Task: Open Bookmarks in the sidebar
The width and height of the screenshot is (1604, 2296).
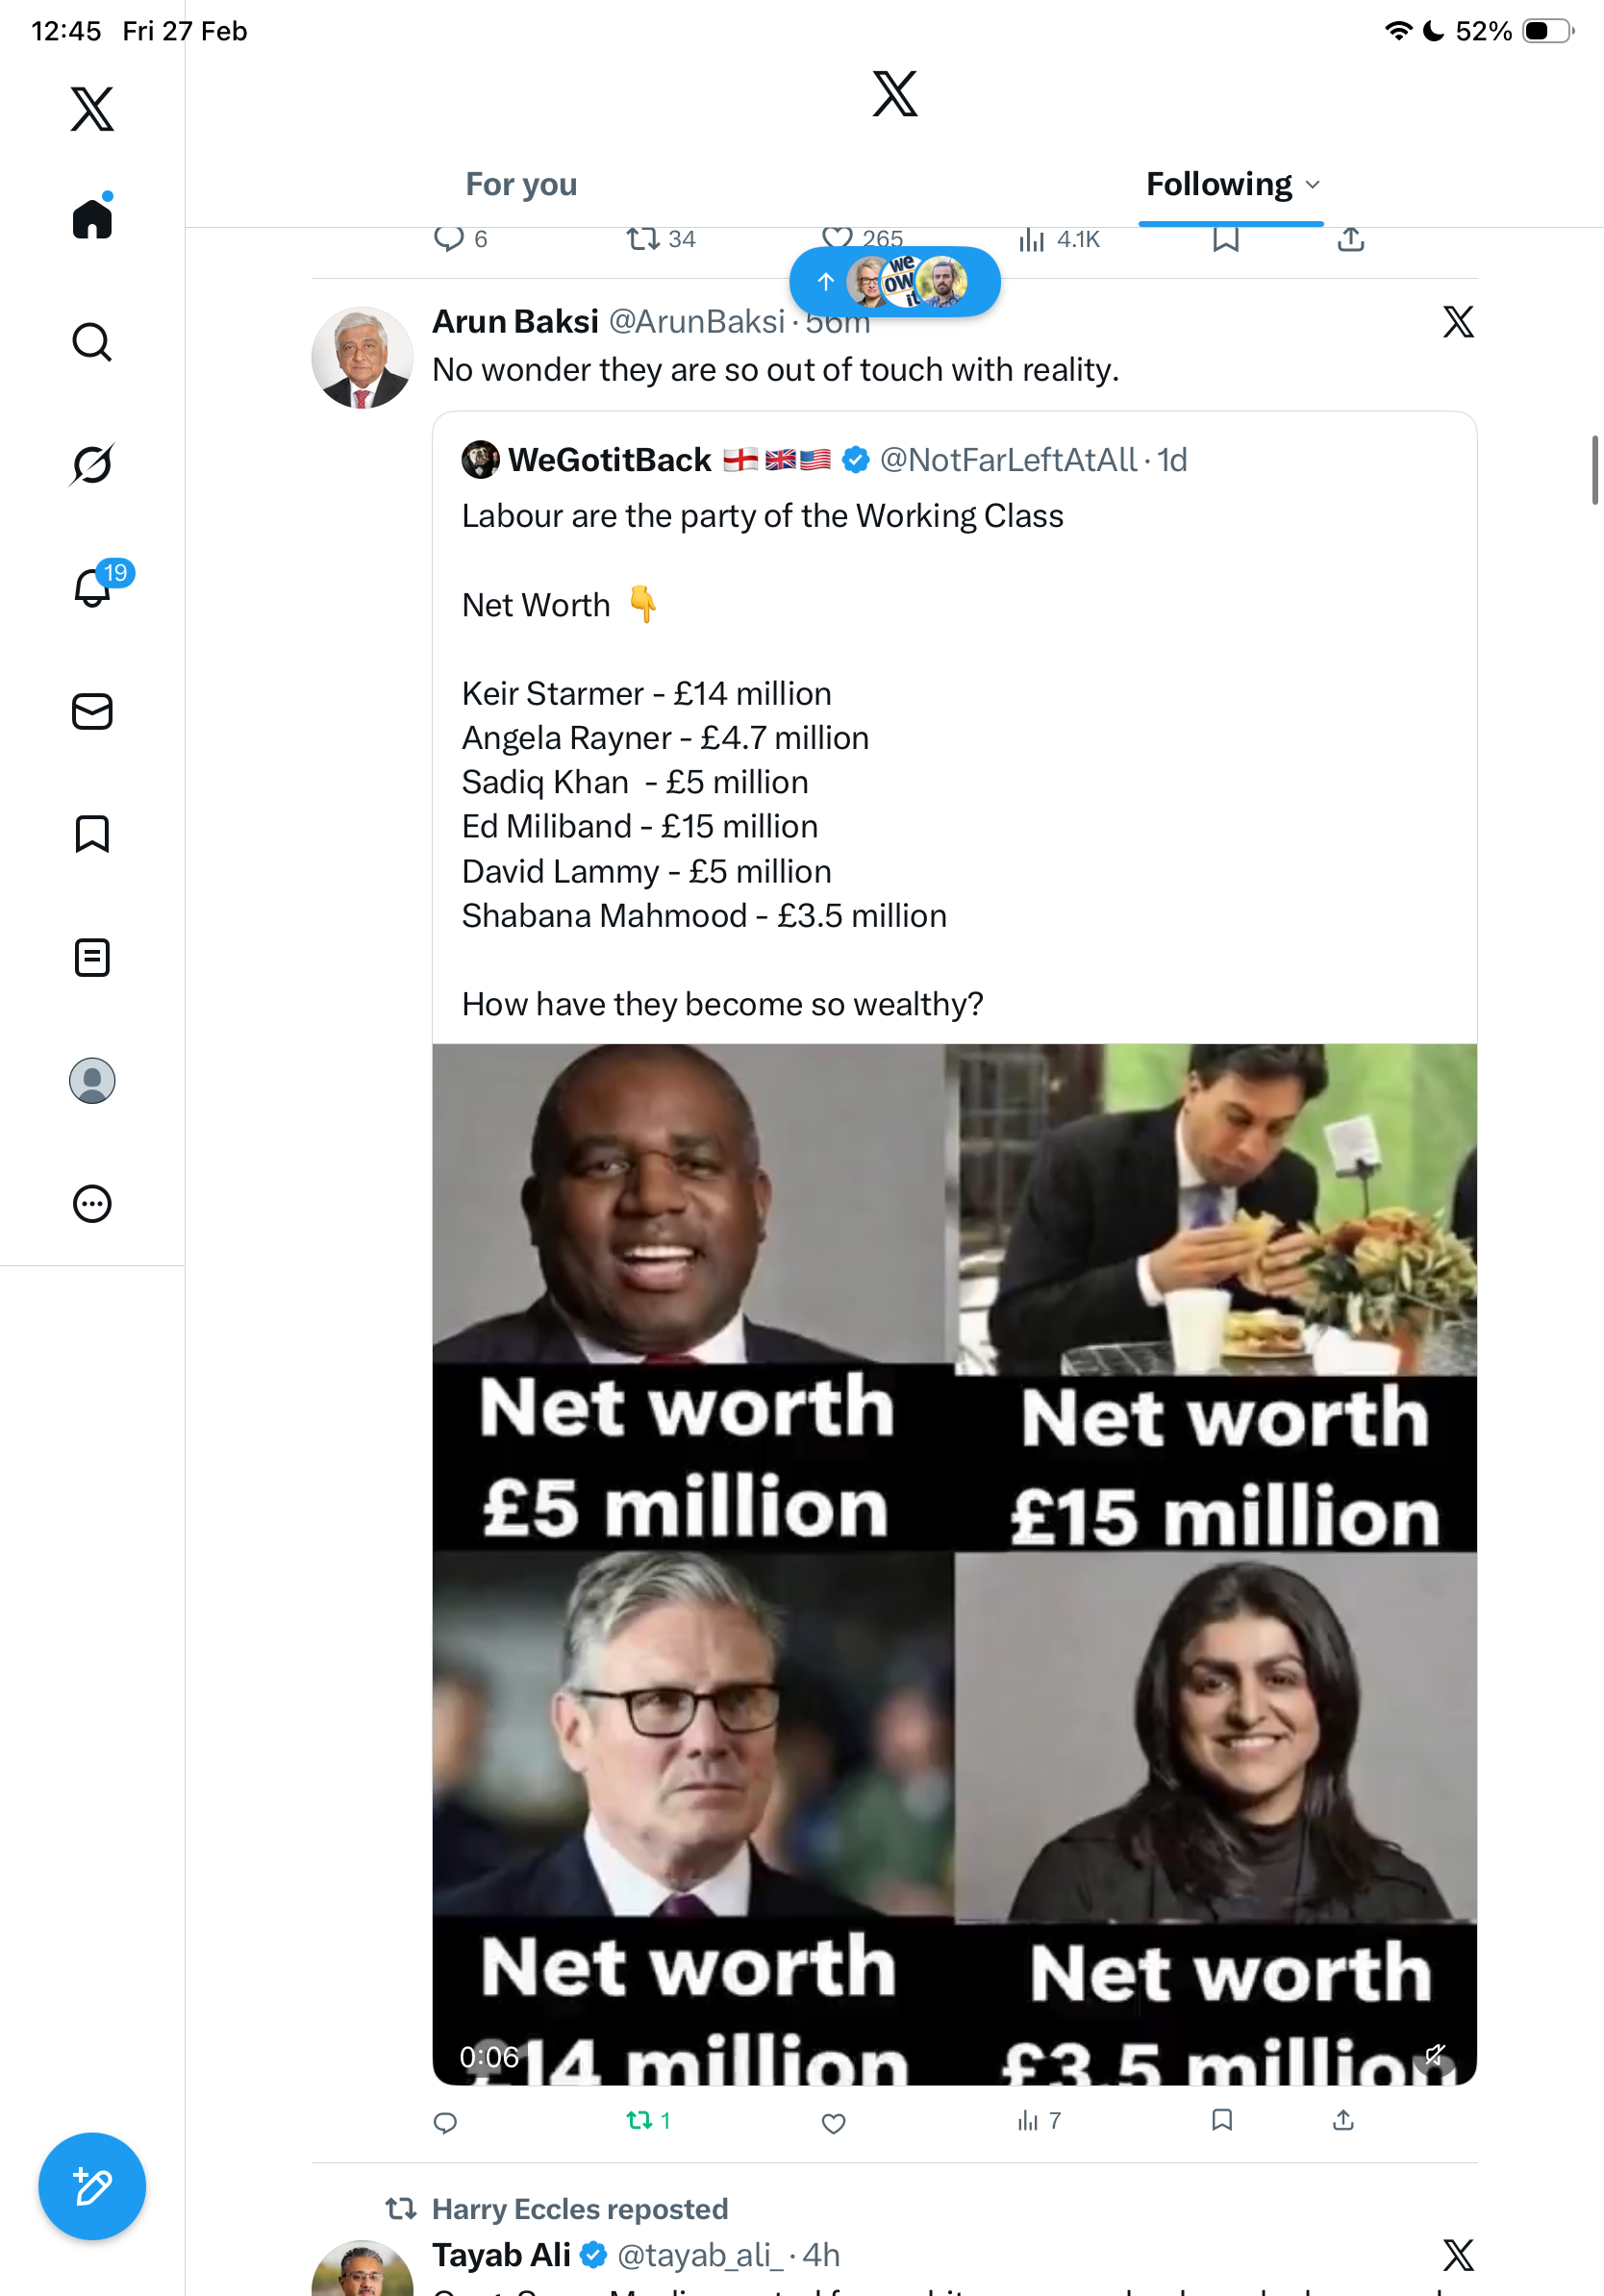Action: [x=92, y=834]
